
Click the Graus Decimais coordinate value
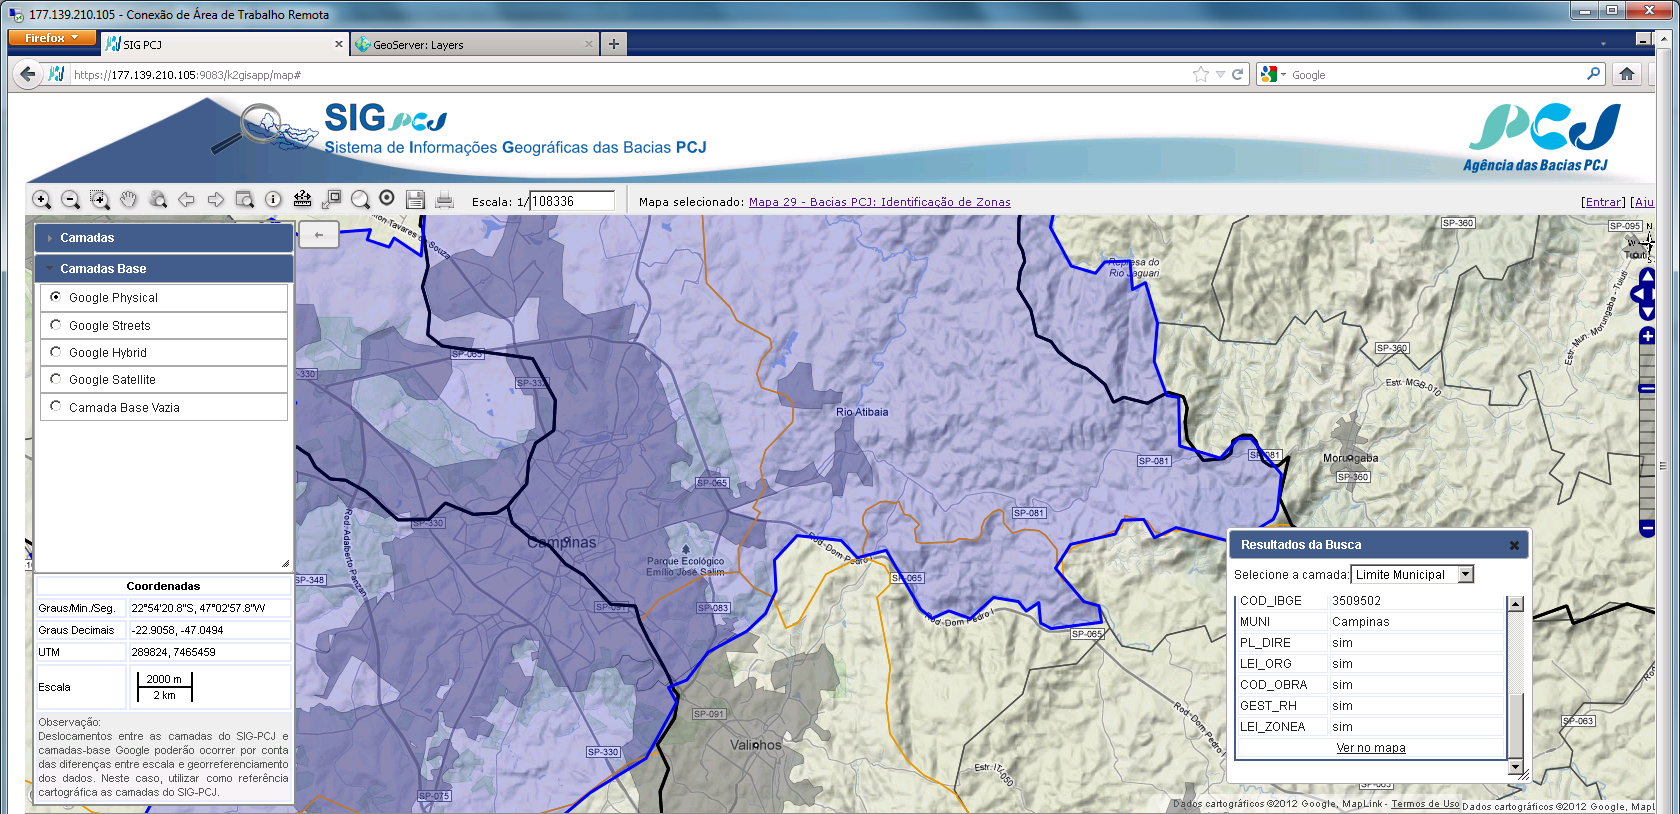coord(209,630)
